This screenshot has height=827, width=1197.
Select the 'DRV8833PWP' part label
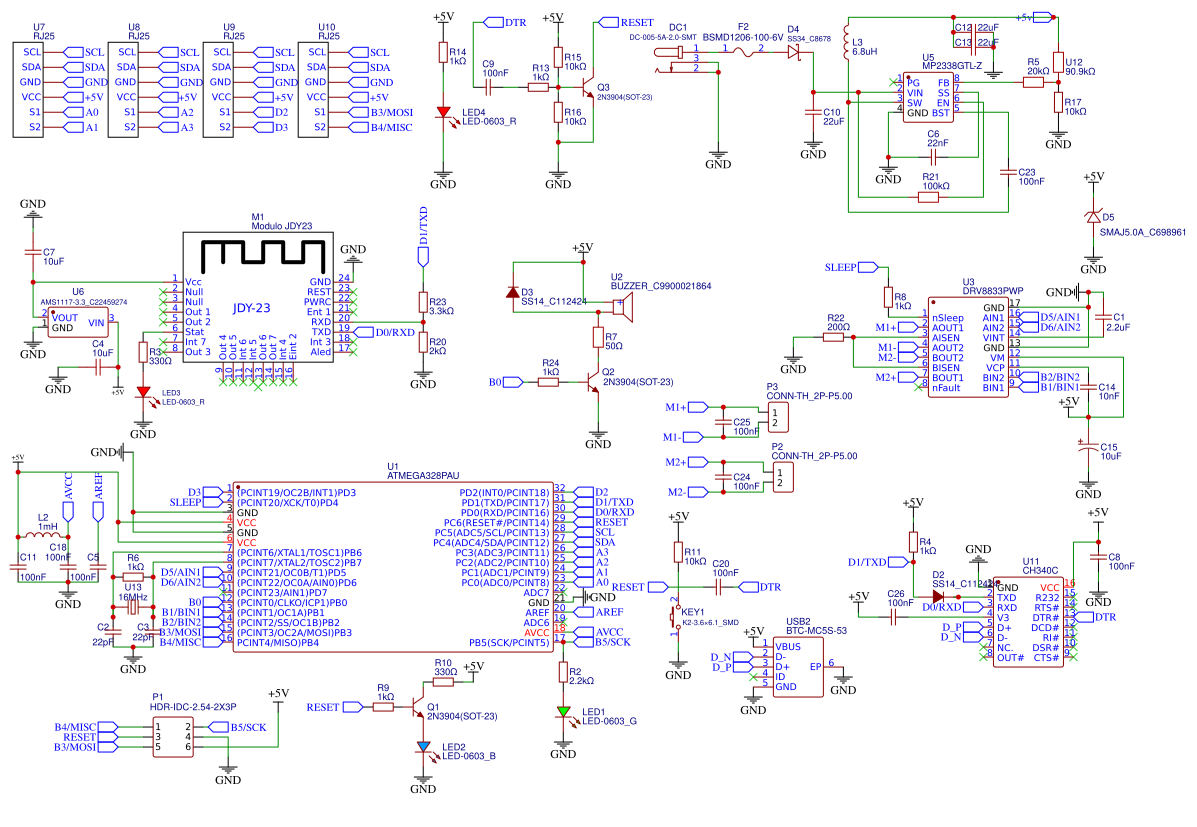[x=992, y=291]
